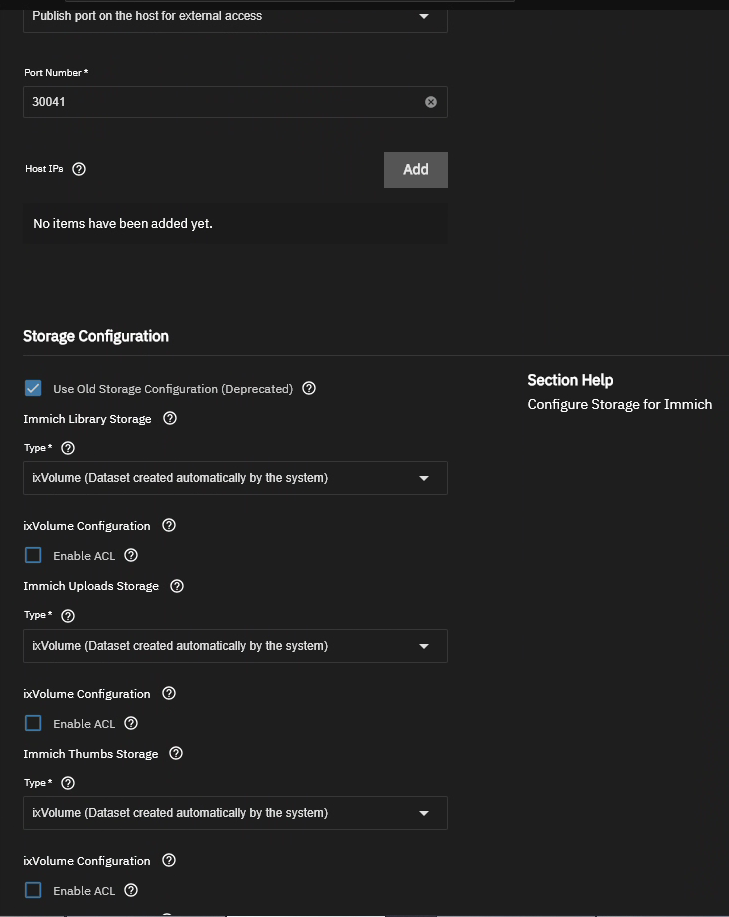Show help for Immich Library Enable ACL
The image size is (729, 917).
point(131,555)
